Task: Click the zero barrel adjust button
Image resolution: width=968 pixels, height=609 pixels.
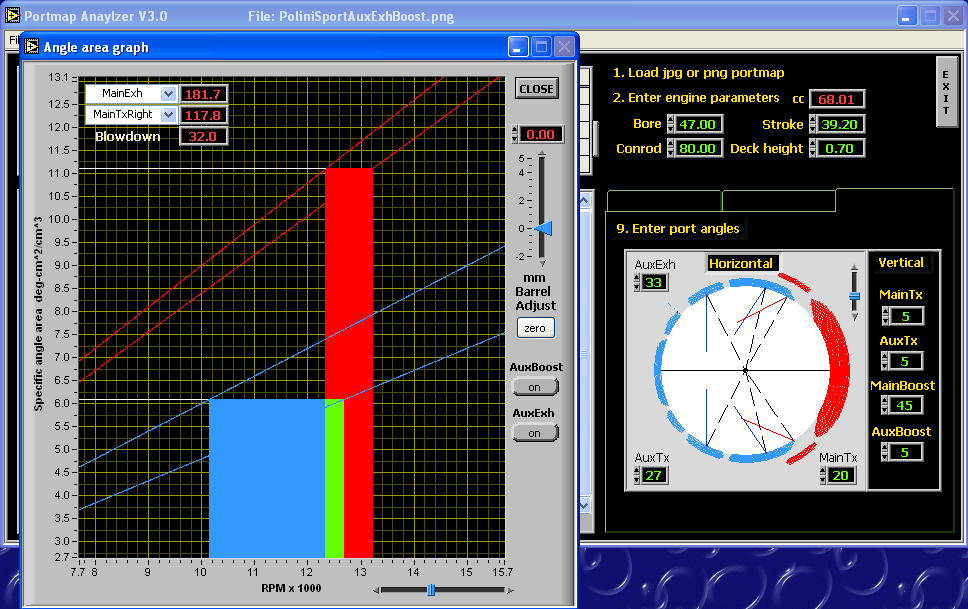Action: point(535,328)
